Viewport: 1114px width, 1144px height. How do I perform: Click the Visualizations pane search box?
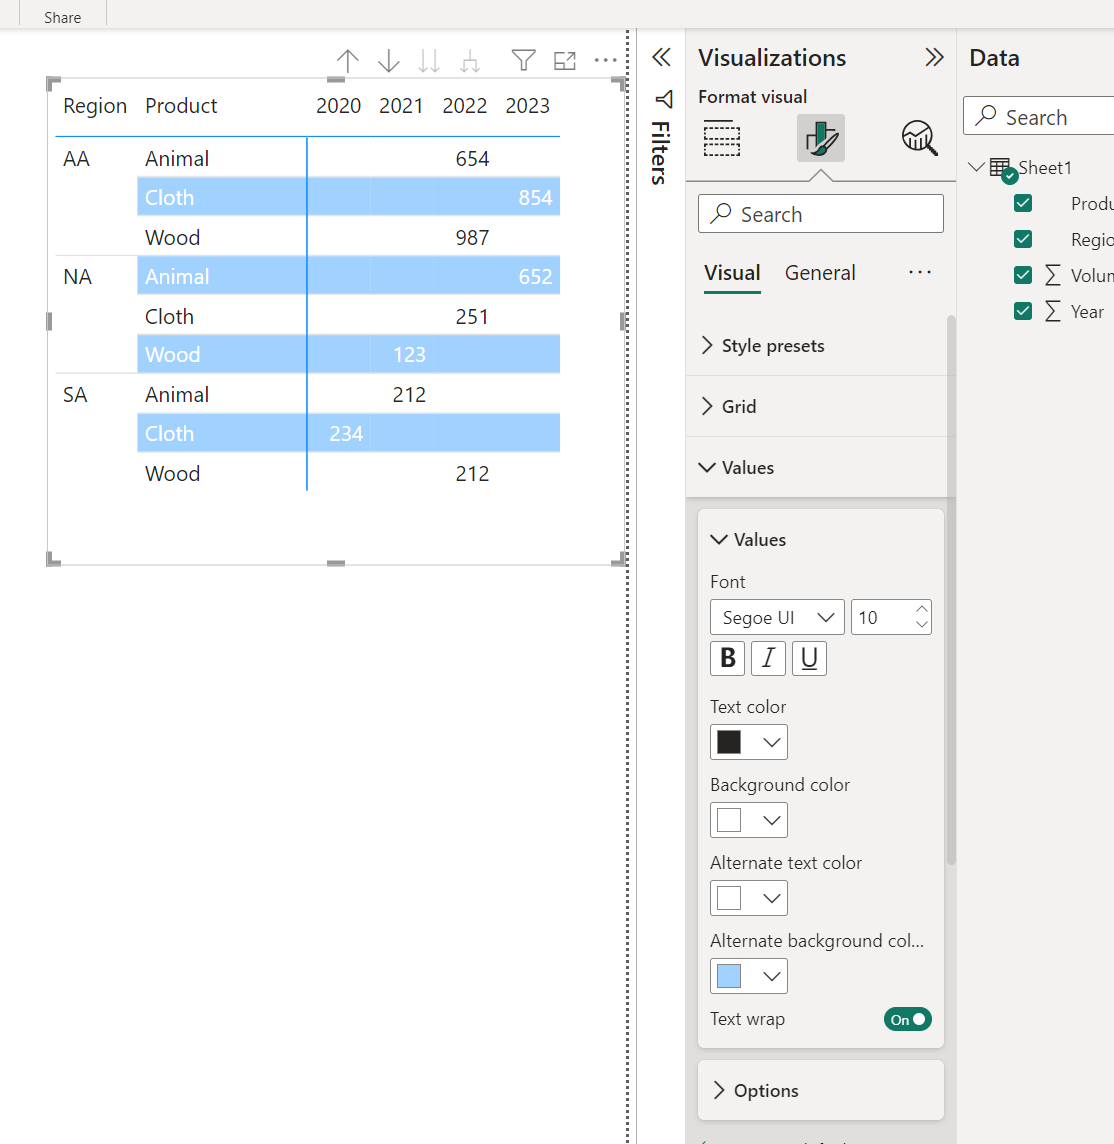821,214
